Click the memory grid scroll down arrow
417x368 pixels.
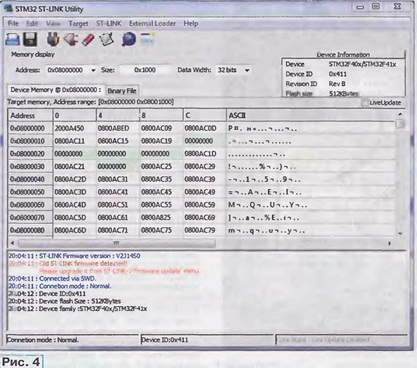400,233
